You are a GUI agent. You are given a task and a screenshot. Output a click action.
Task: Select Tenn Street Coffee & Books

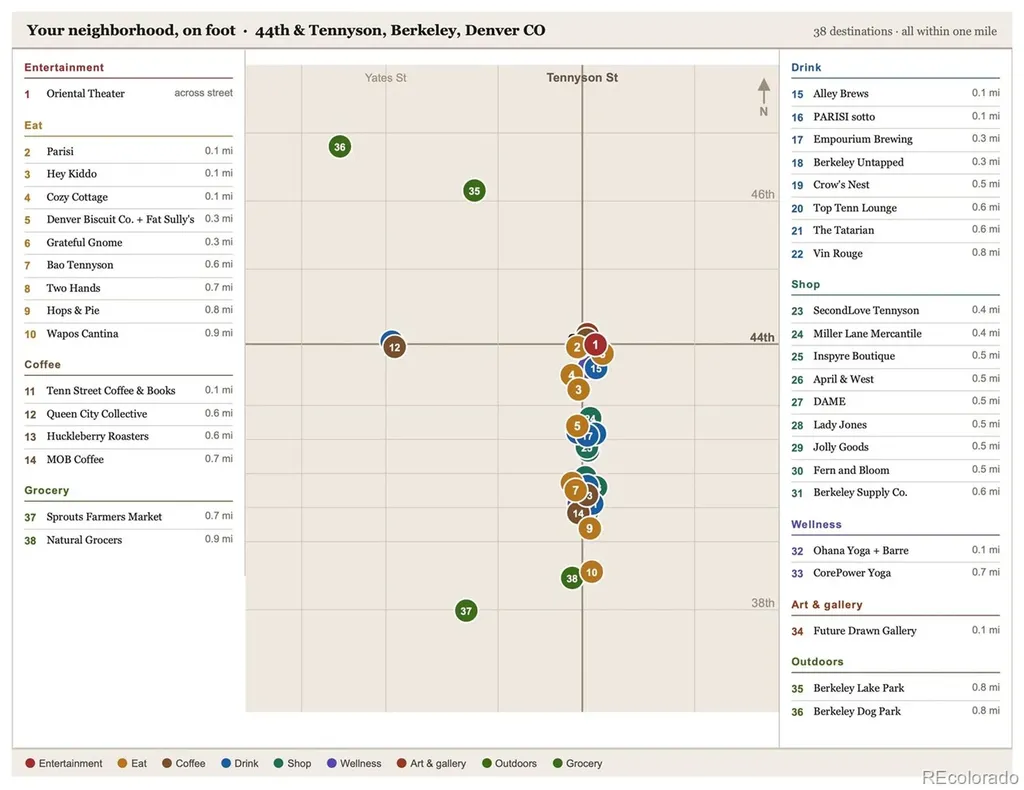pyautogui.click(x=129, y=390)
